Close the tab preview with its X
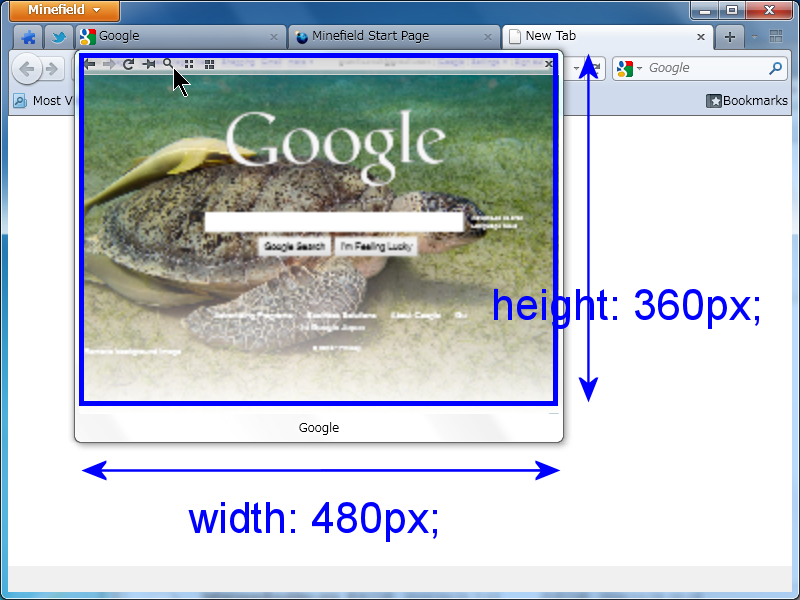Screen dimensions: 800x600 click(x=548, y=64)
